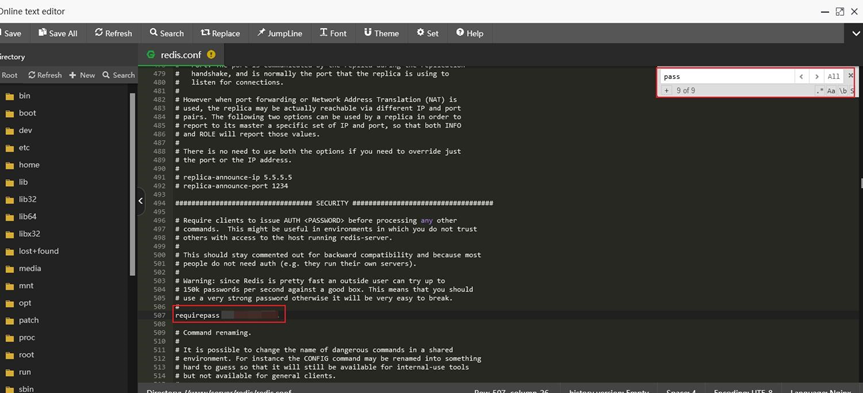Toggle whole-word \b search option
This screenshot has width=863, height=393.
tap(843, 91)
